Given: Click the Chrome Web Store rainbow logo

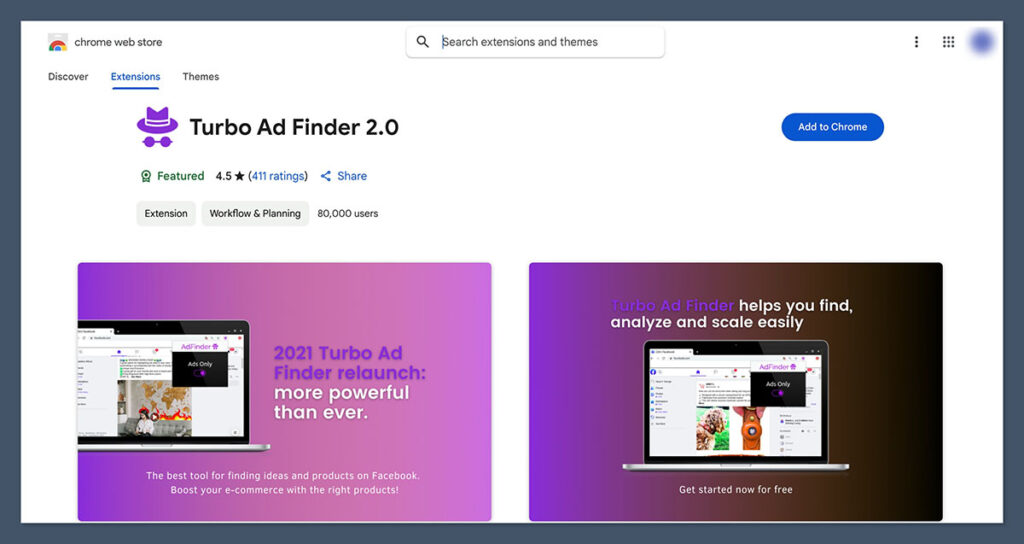Looking at the screenshot, I should [57, 42].
